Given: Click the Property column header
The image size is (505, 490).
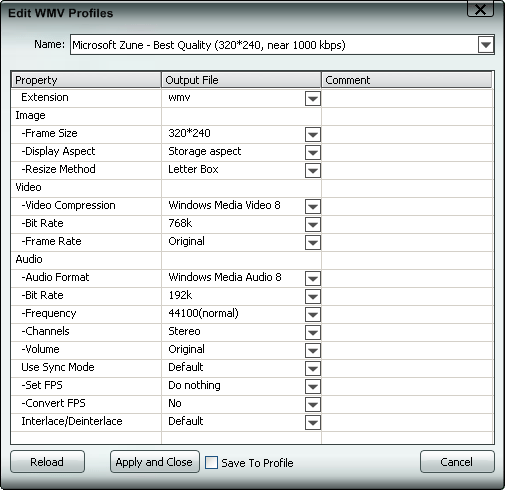Looking at the screenshot, I should [86, 80].
